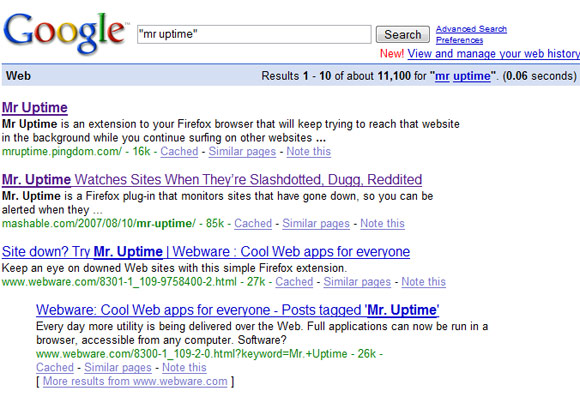580x397 pixels.
Task: Click the webware.com/8300-1_109-2-0.html?keyword URL text
Action: coord(192,354)
